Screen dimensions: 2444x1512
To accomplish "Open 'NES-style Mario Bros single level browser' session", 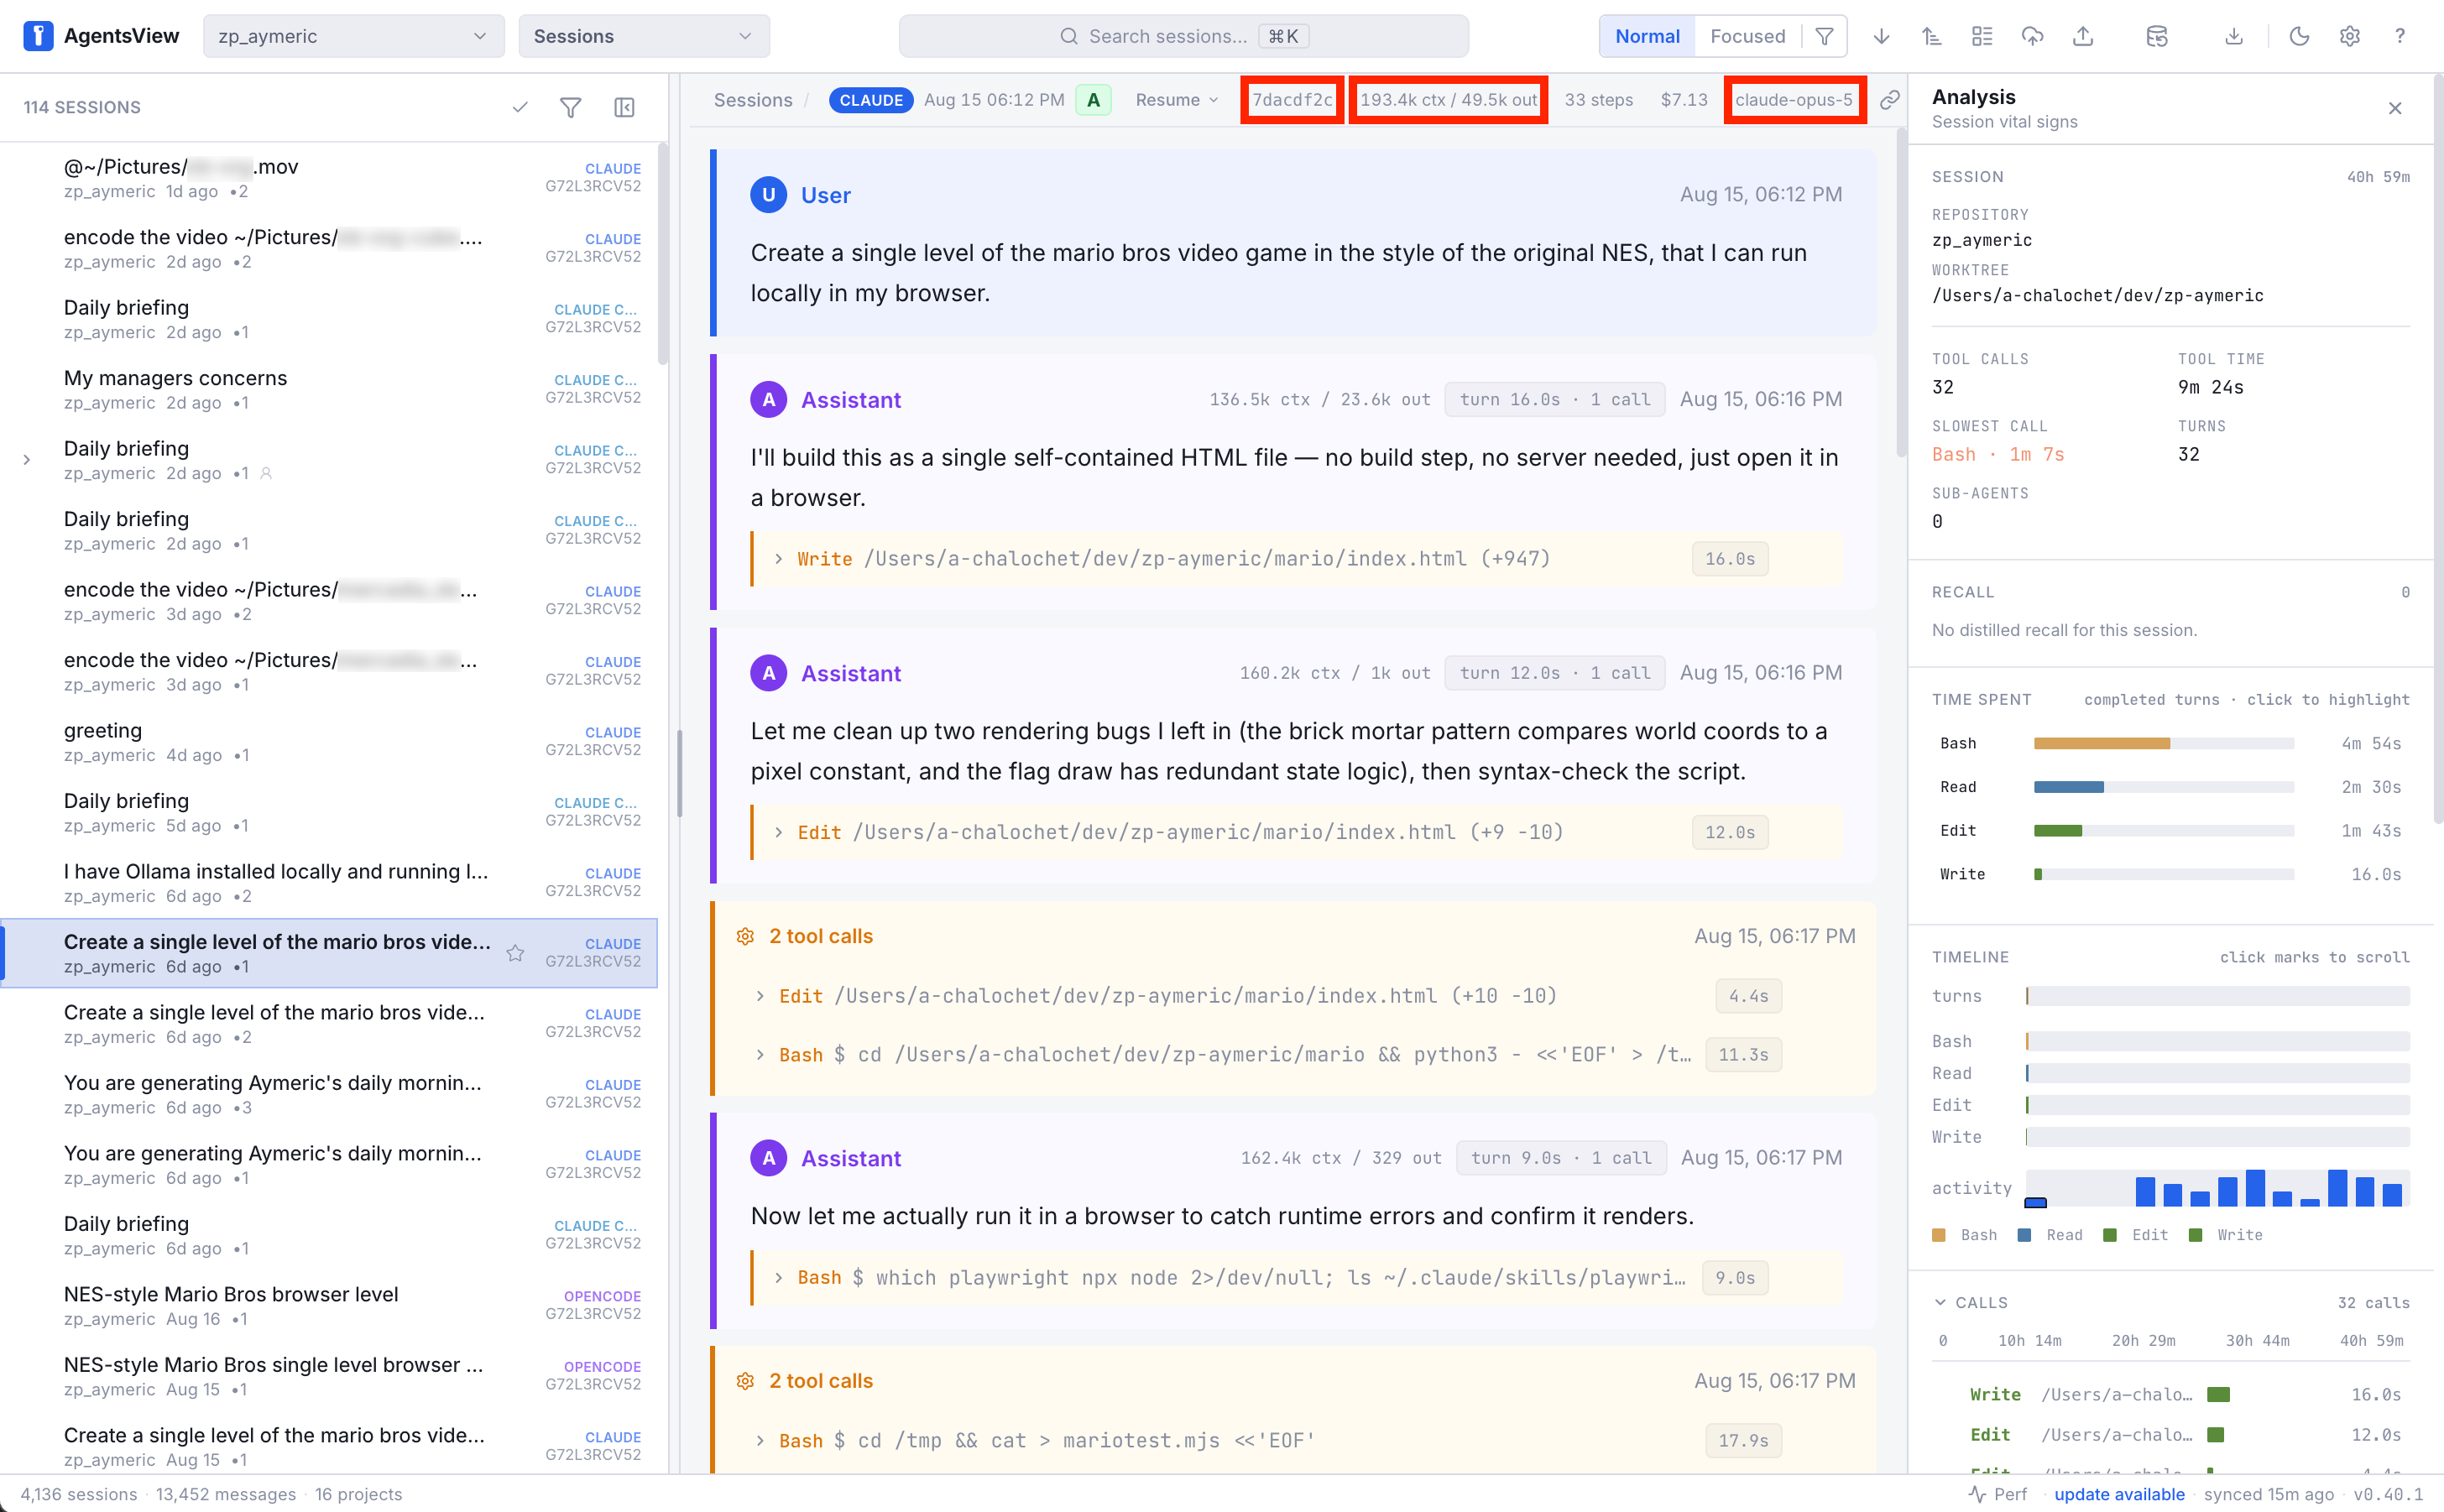I will 330,1376.
